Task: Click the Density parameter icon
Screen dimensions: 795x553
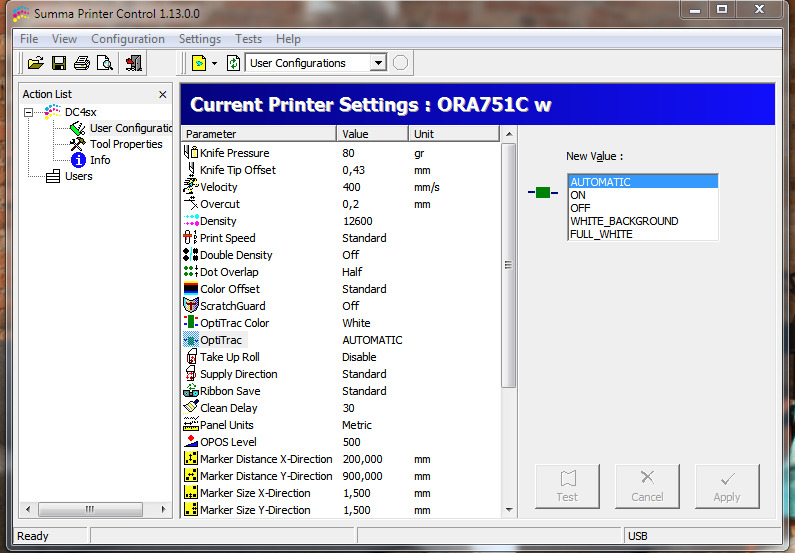Action: pos(191,220)
